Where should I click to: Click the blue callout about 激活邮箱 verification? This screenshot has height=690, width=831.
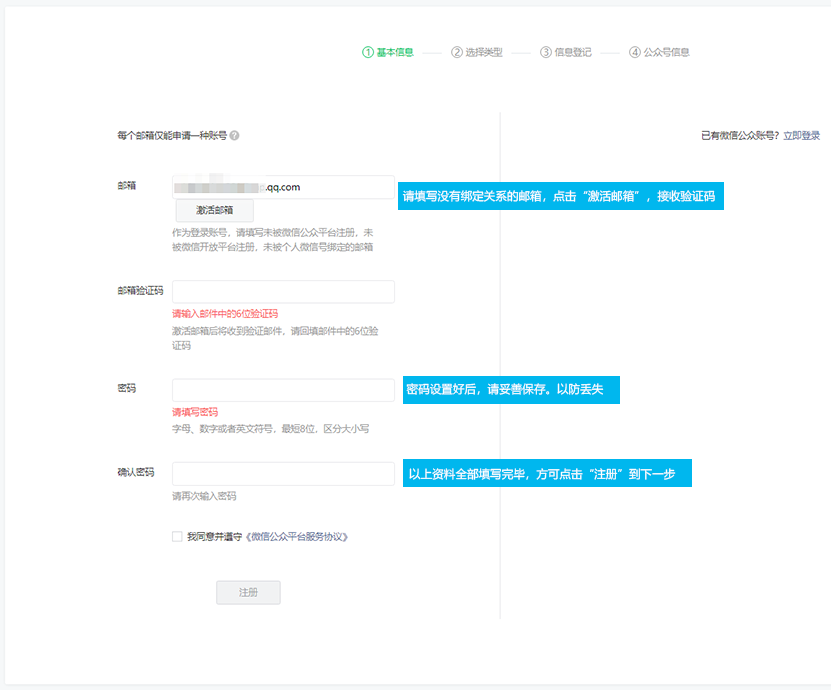click(560, 197)
